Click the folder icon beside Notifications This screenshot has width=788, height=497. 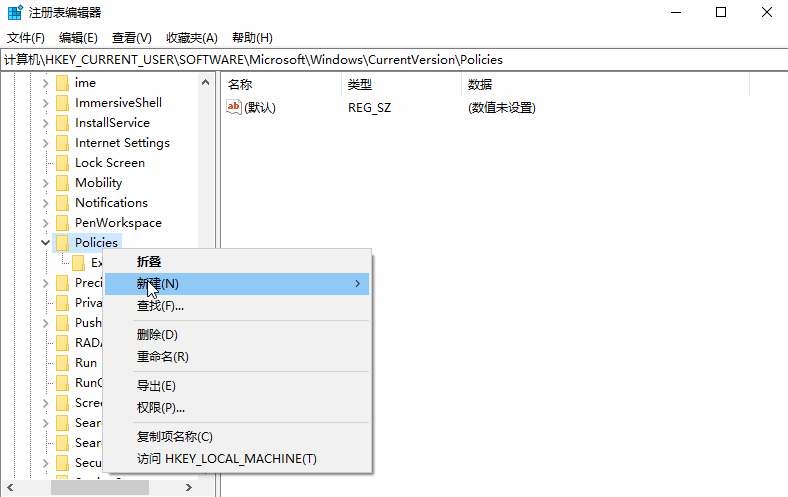(62, 203)
